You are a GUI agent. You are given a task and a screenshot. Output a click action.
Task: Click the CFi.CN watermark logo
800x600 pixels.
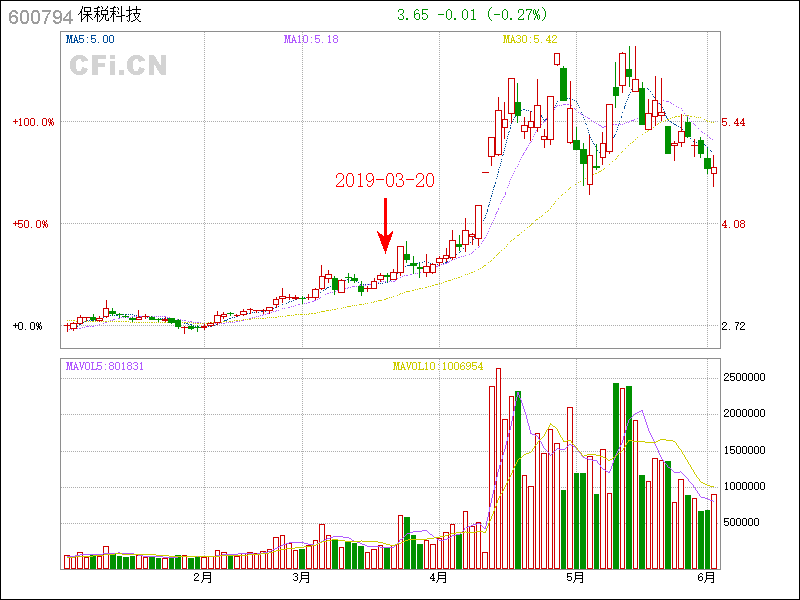118,66
